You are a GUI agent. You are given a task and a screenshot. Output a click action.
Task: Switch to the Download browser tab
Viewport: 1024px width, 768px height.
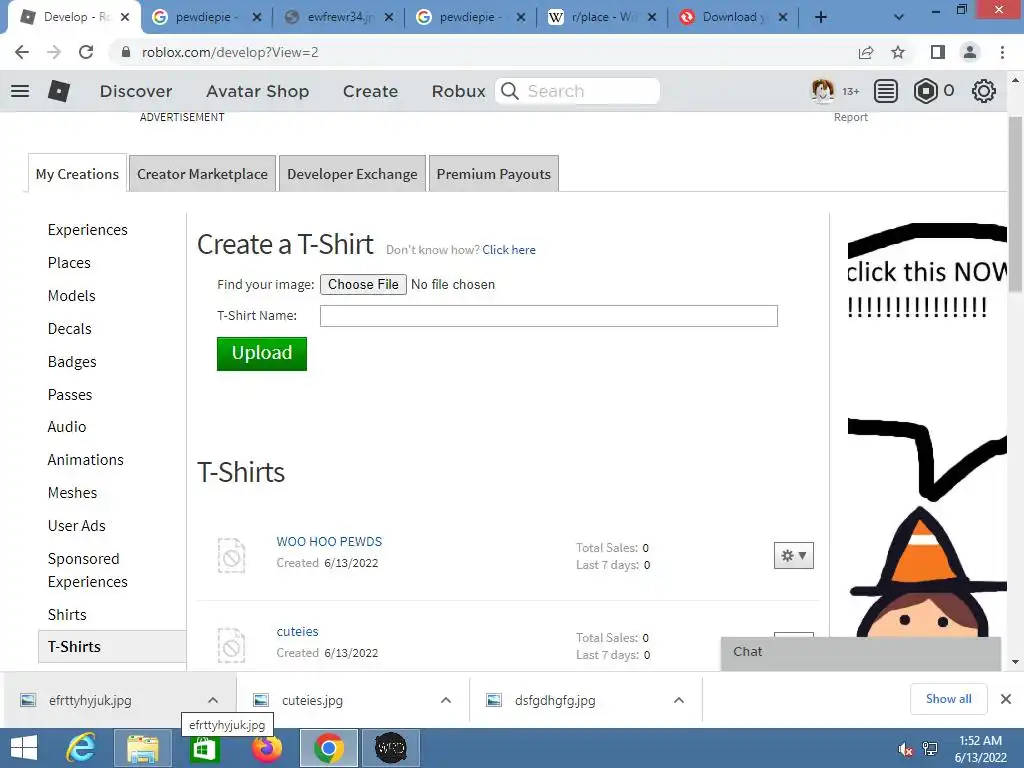[732, 17]
